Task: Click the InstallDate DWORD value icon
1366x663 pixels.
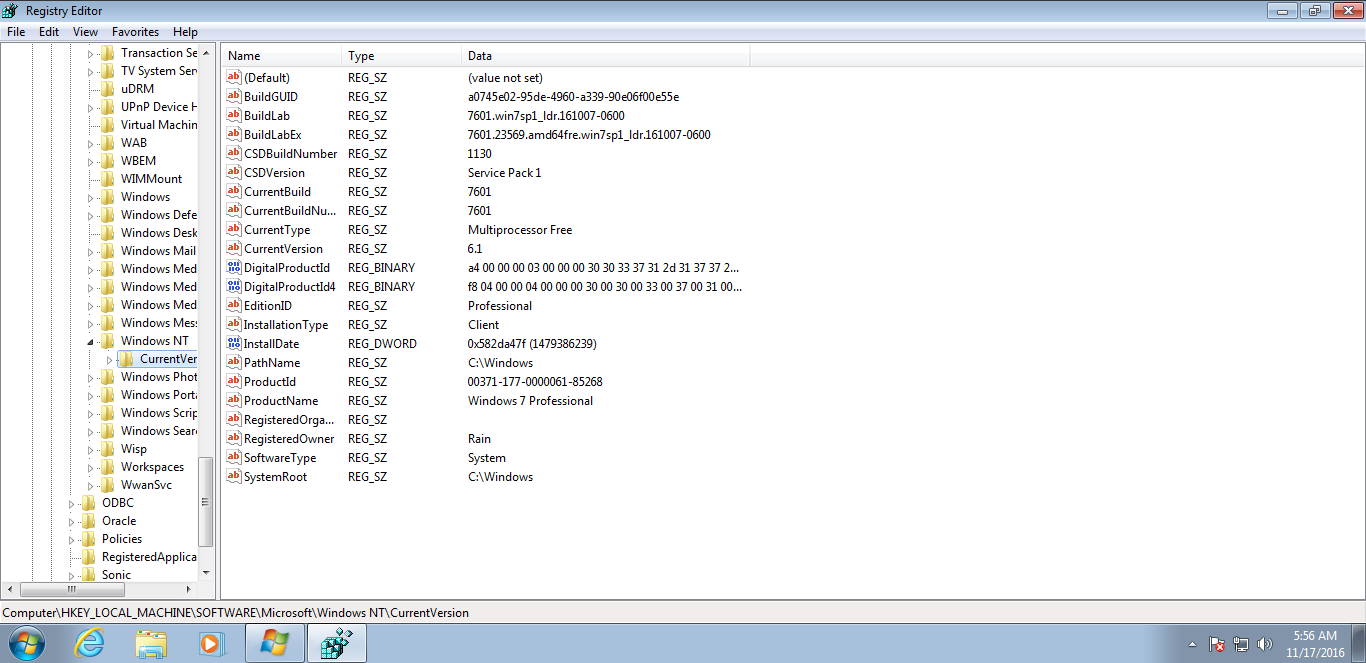Action: [x=234, y=344]
